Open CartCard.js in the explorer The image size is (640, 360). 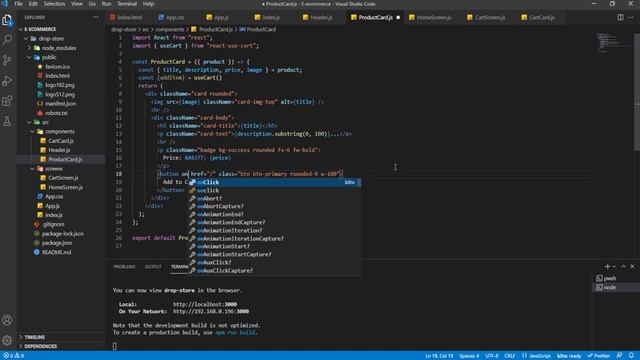tap(61, 141)
